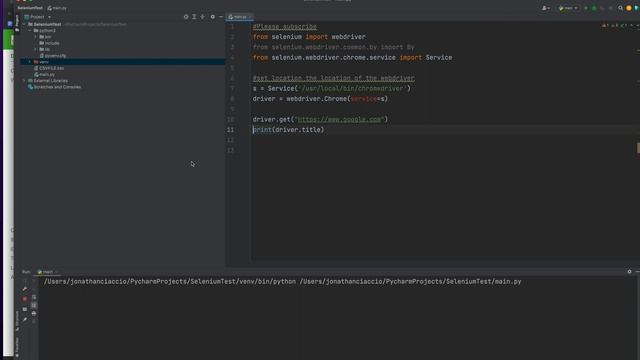Toggle soft-wrap in Run console
The width and height of the screenshot is (640, 360).
(x=34, y=297)
